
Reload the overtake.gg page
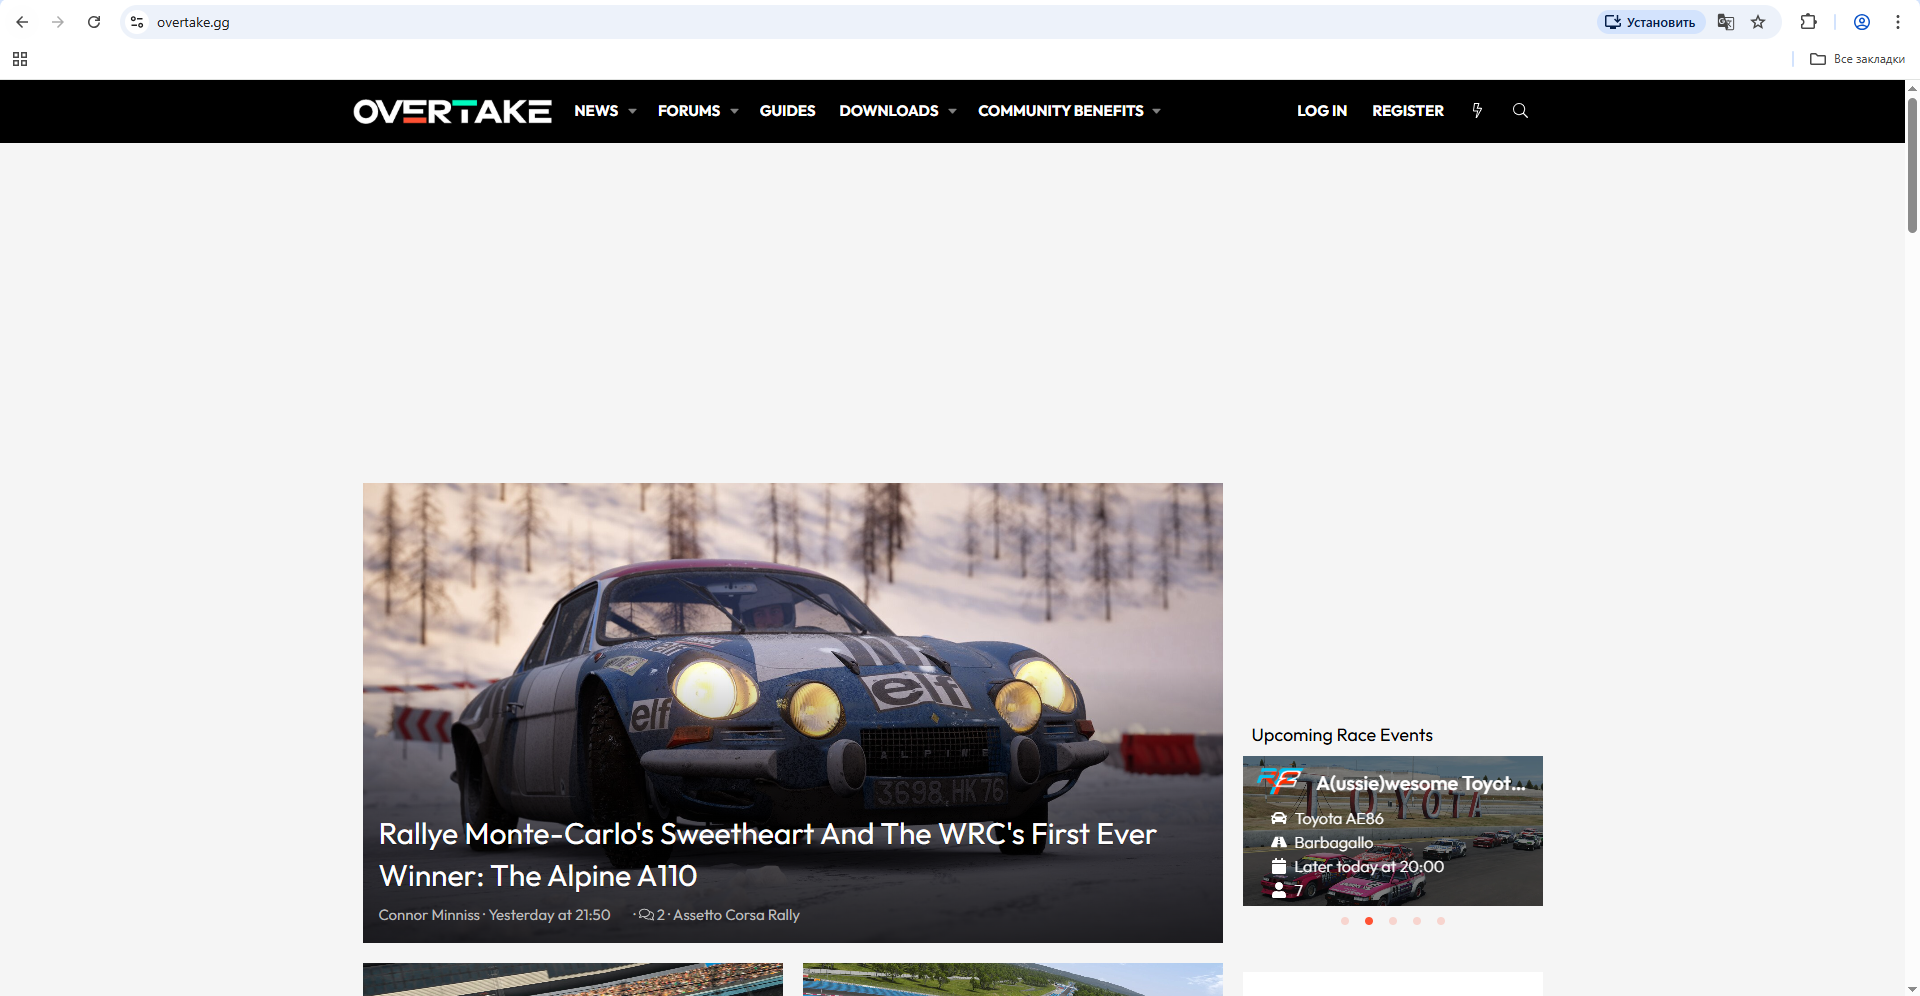tap(94, 22)
